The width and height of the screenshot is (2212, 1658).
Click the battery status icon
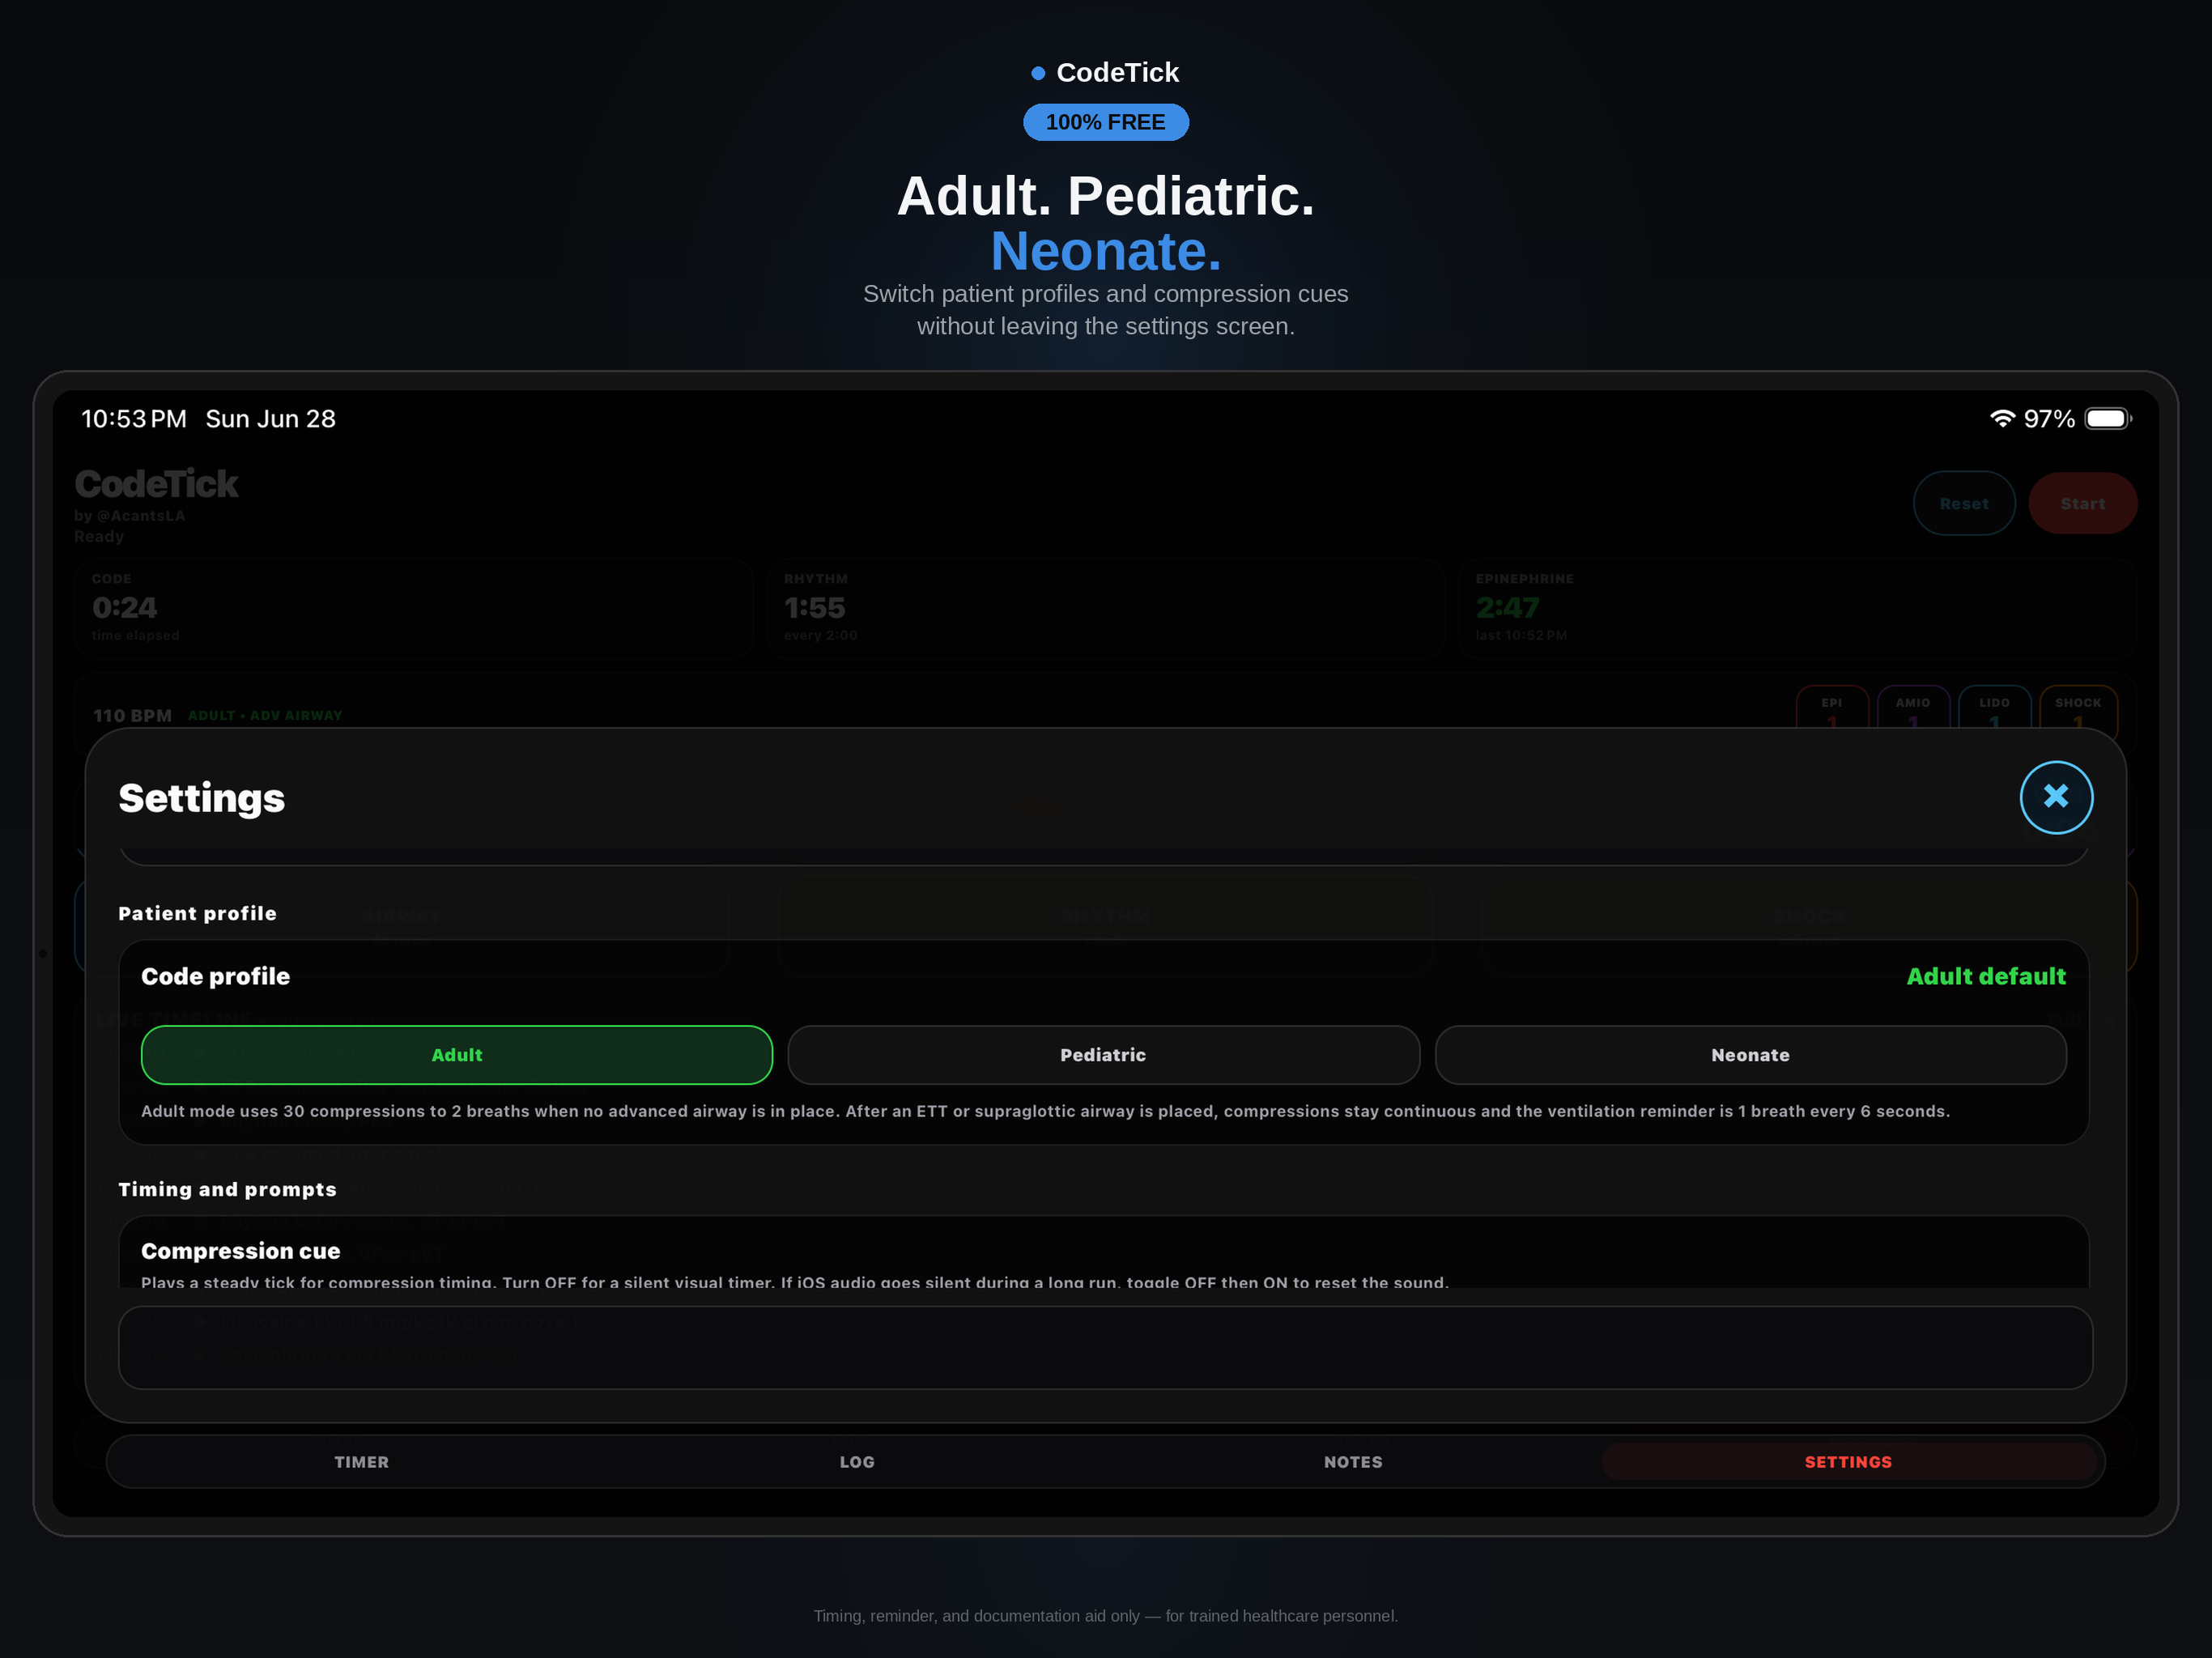(2108, 419)
